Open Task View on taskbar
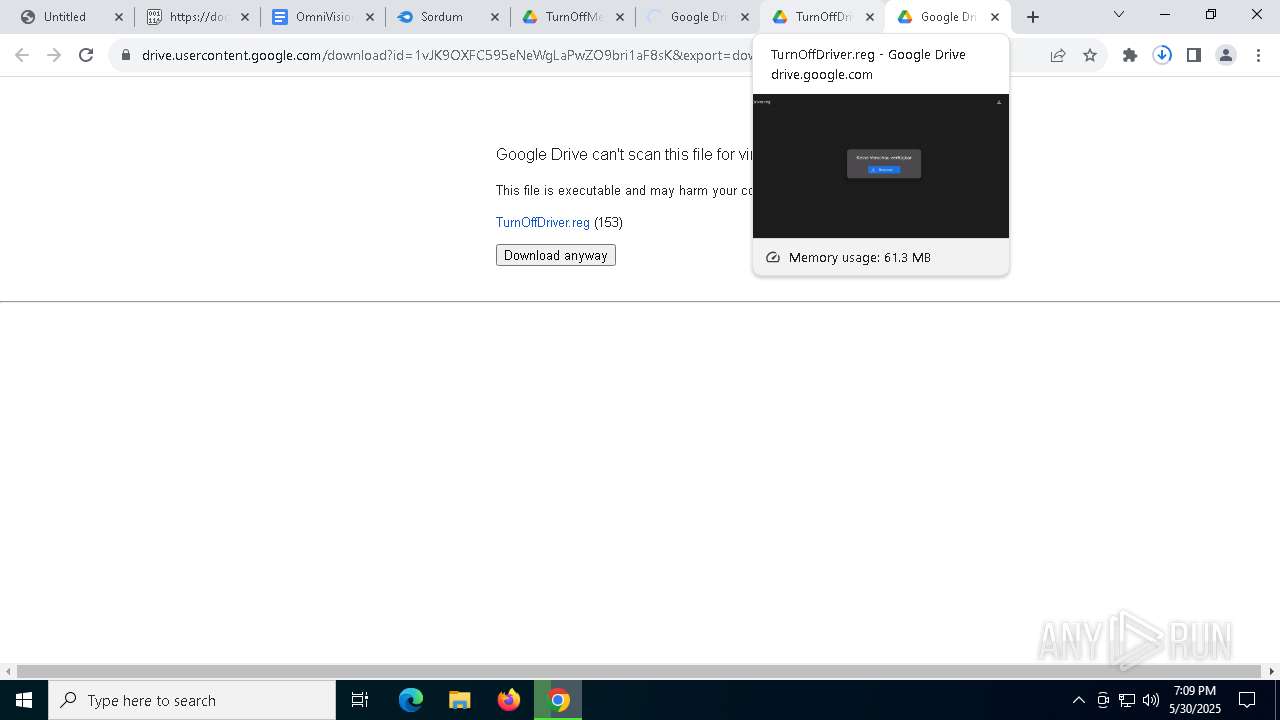Screen dimensions: 1280x720 360,700
